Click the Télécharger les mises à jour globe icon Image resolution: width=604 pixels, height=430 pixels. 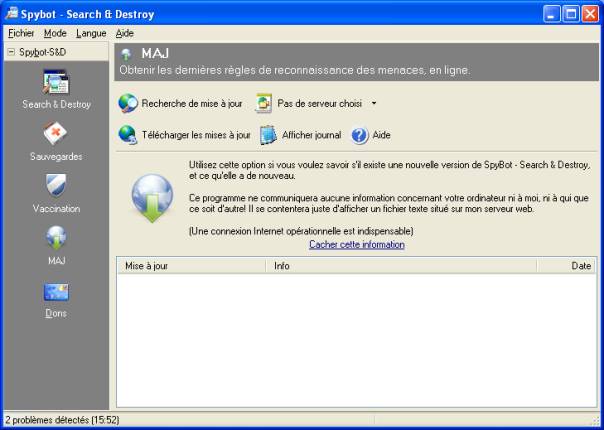click(x=128, y=135)
